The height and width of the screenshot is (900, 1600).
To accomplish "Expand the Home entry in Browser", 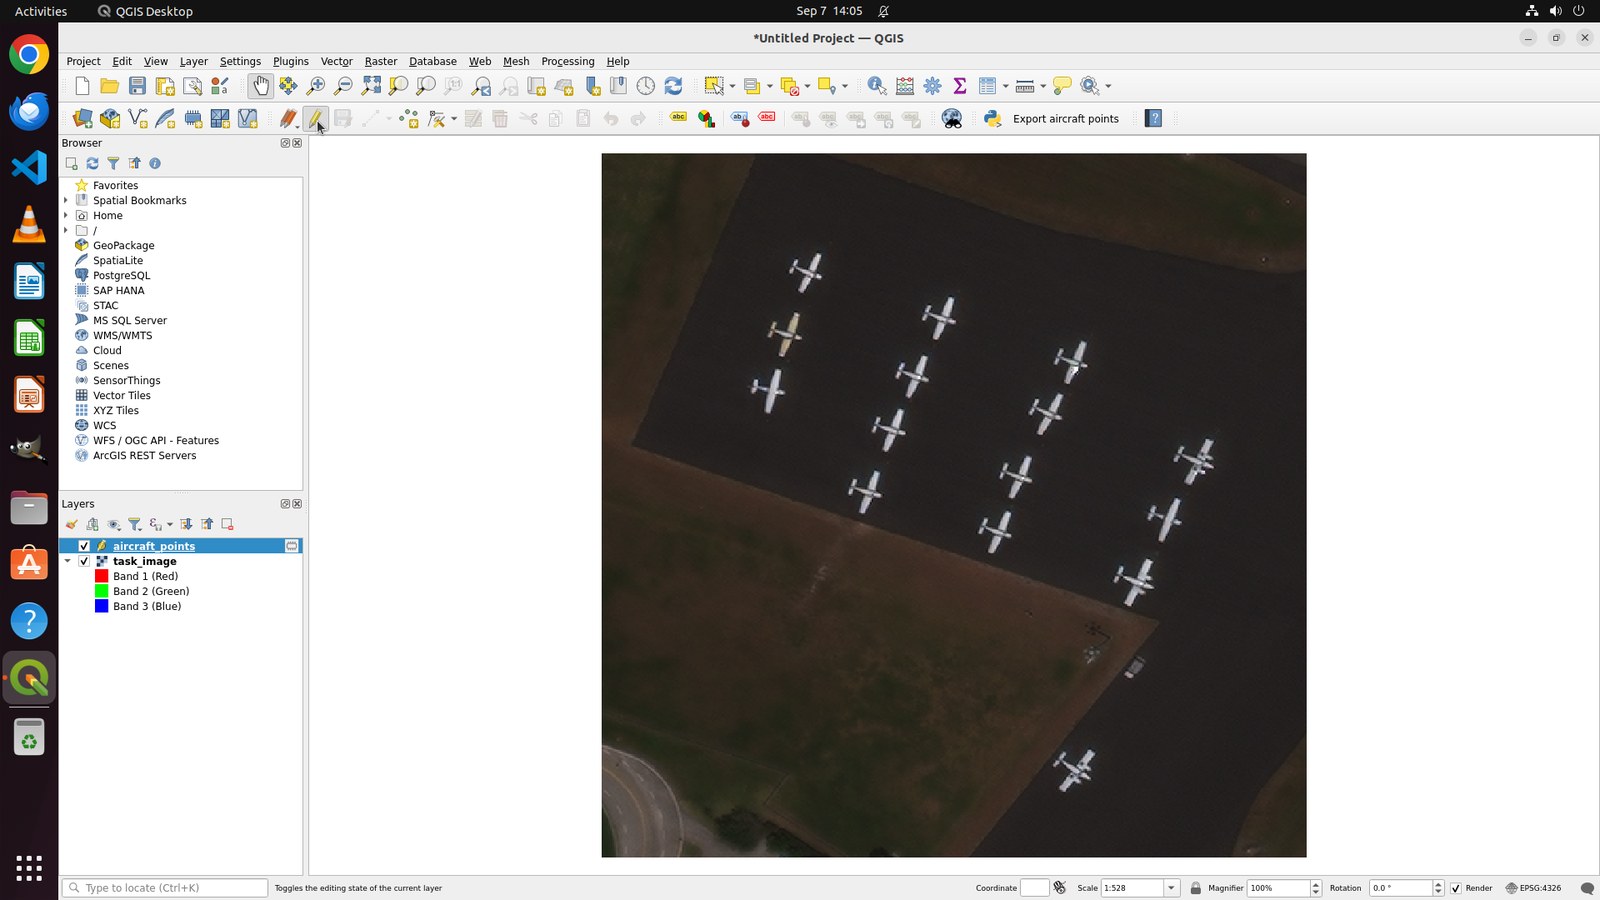I will pyautogui.click(x=66, y=216).
